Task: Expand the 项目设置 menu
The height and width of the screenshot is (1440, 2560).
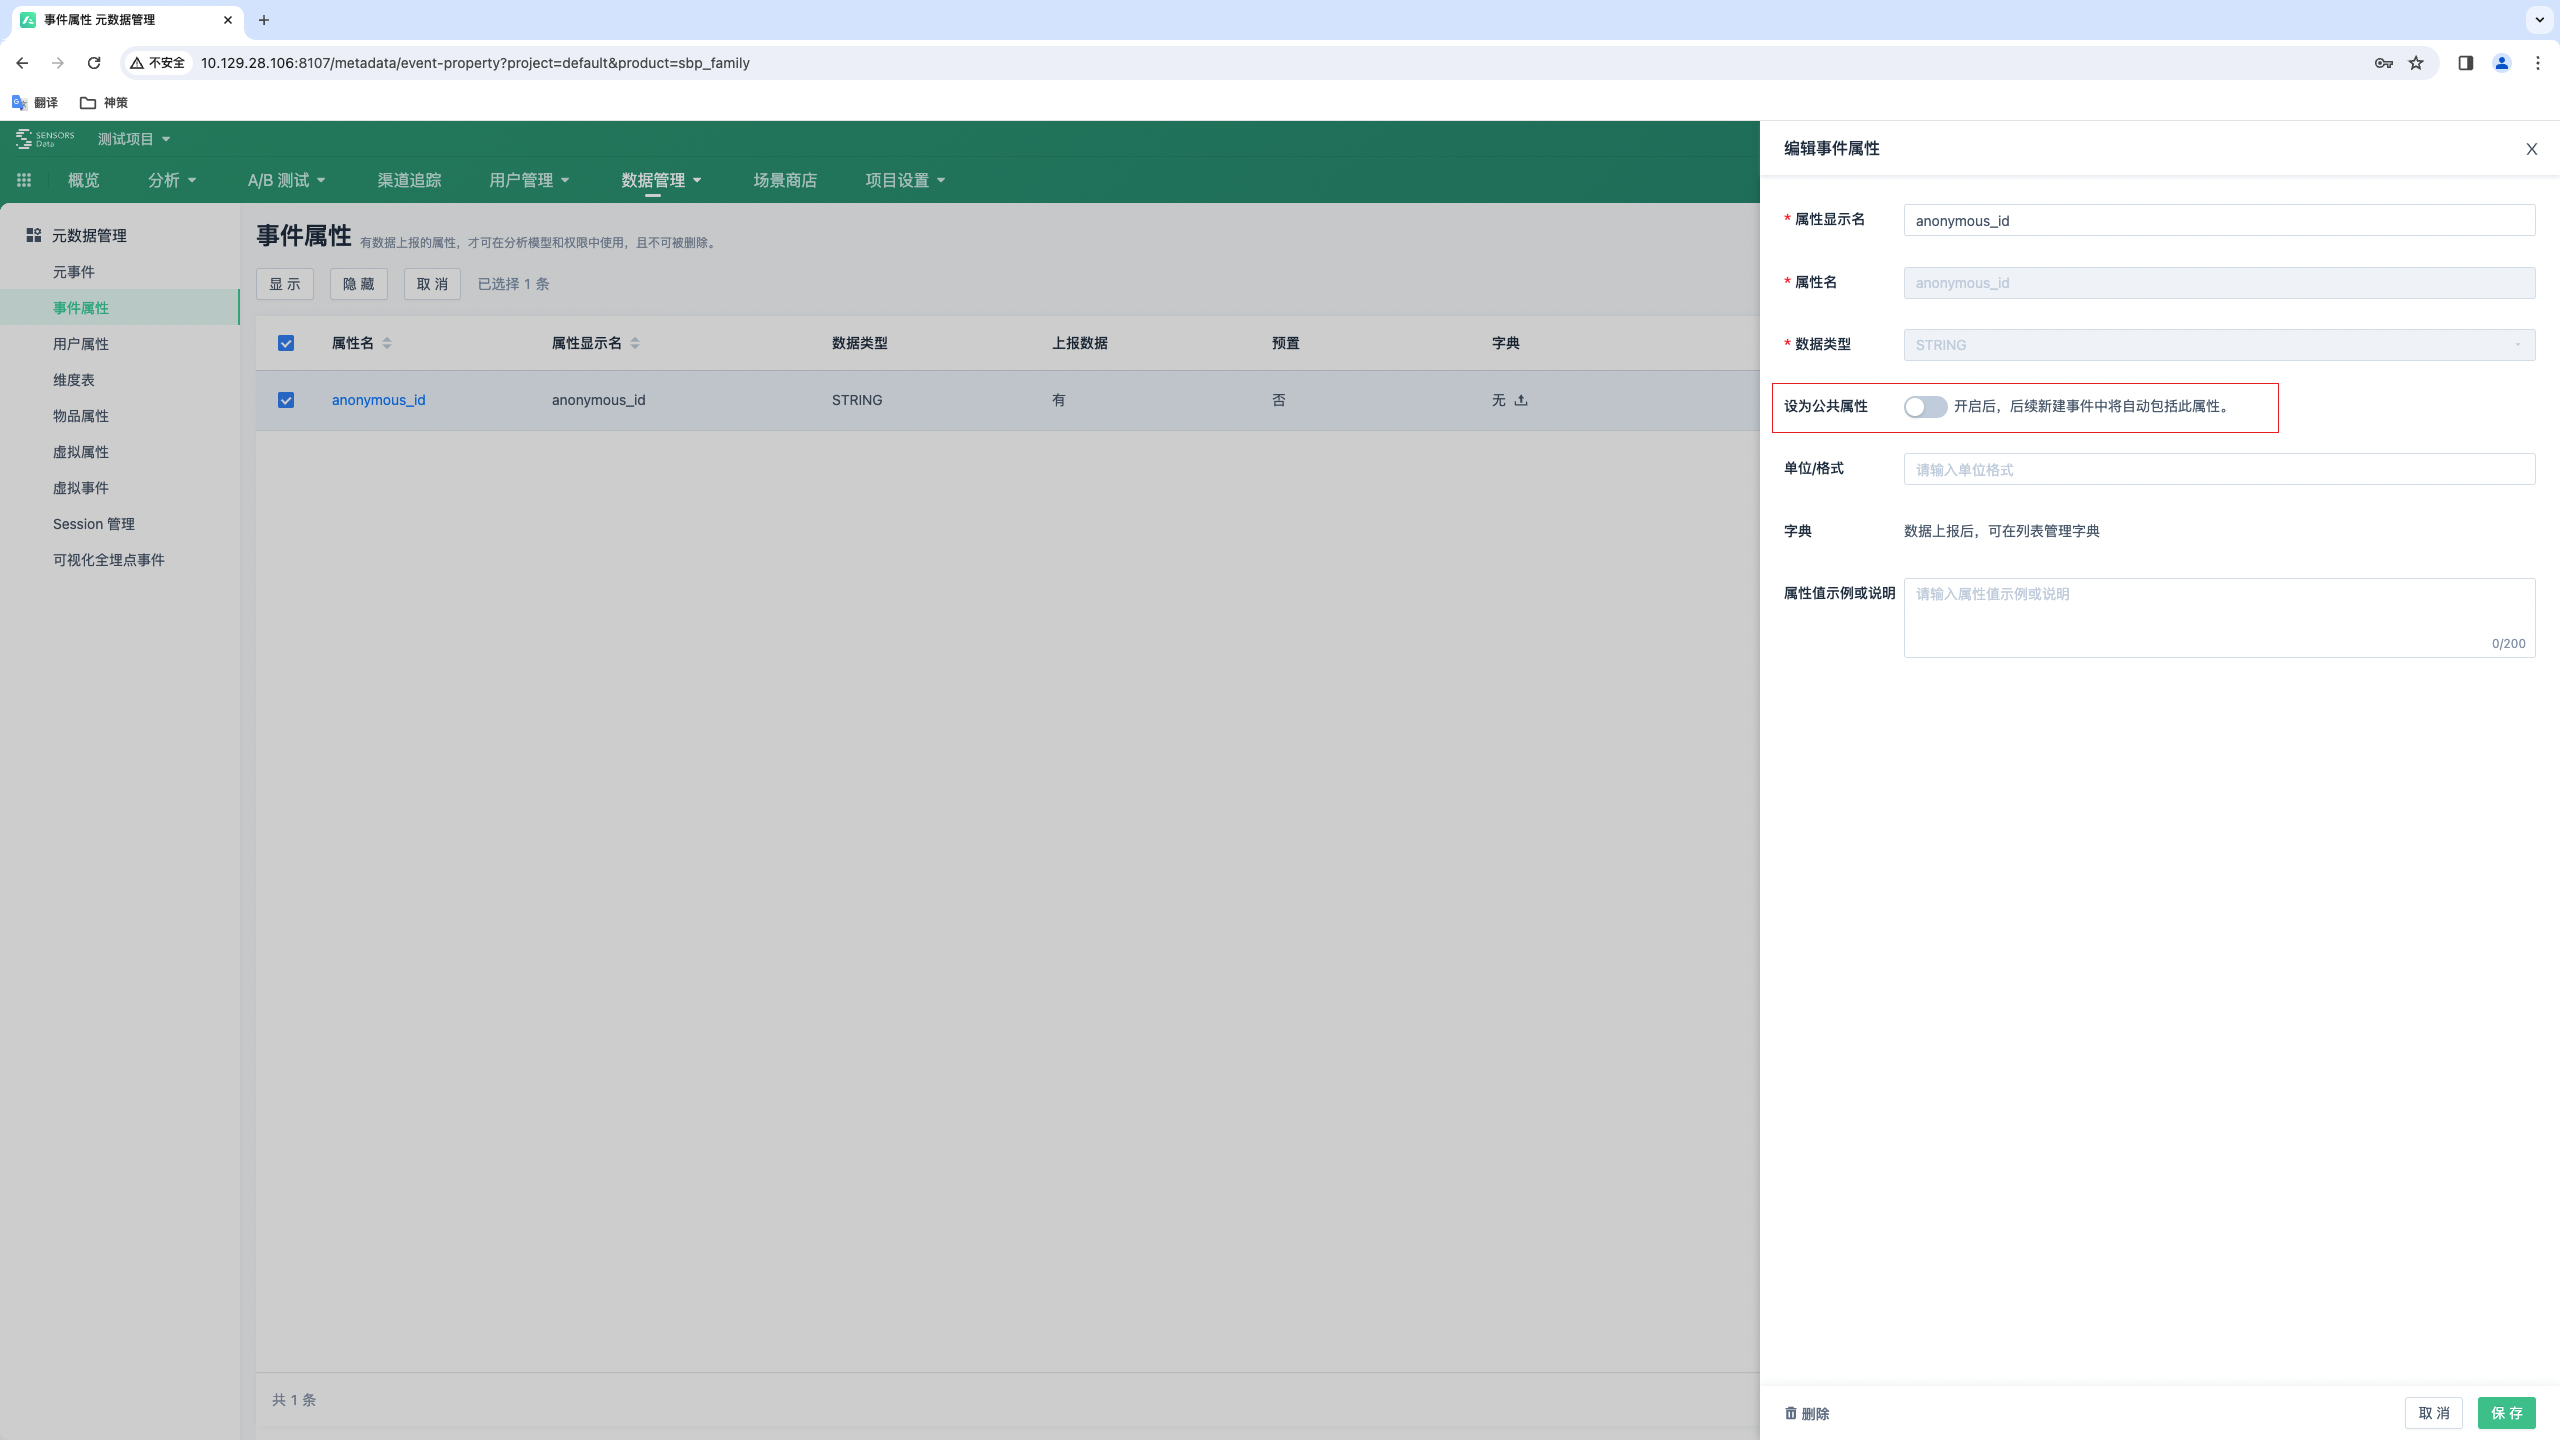Action: (x=904, y=180)
